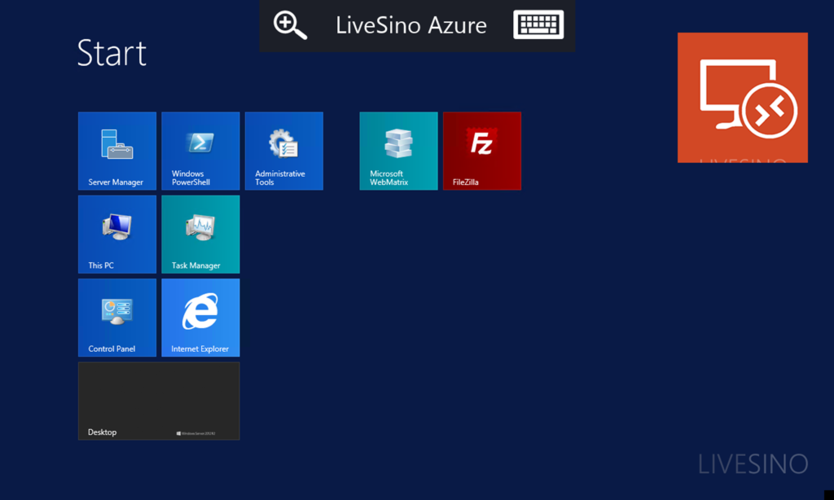This screenshot has height=500, width=834.
Task: Launch the Task Manager tile
Action: [201, 235]
